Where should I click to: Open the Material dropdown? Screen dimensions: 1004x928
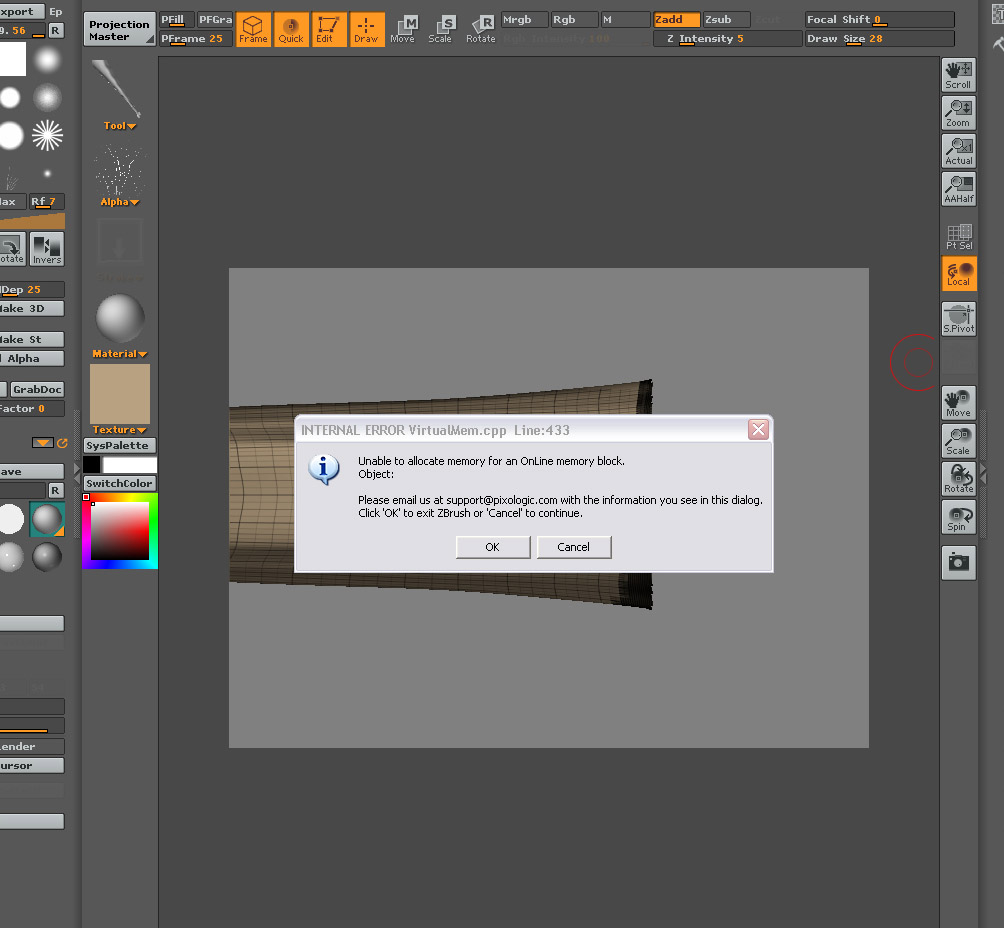click(120, 354)
